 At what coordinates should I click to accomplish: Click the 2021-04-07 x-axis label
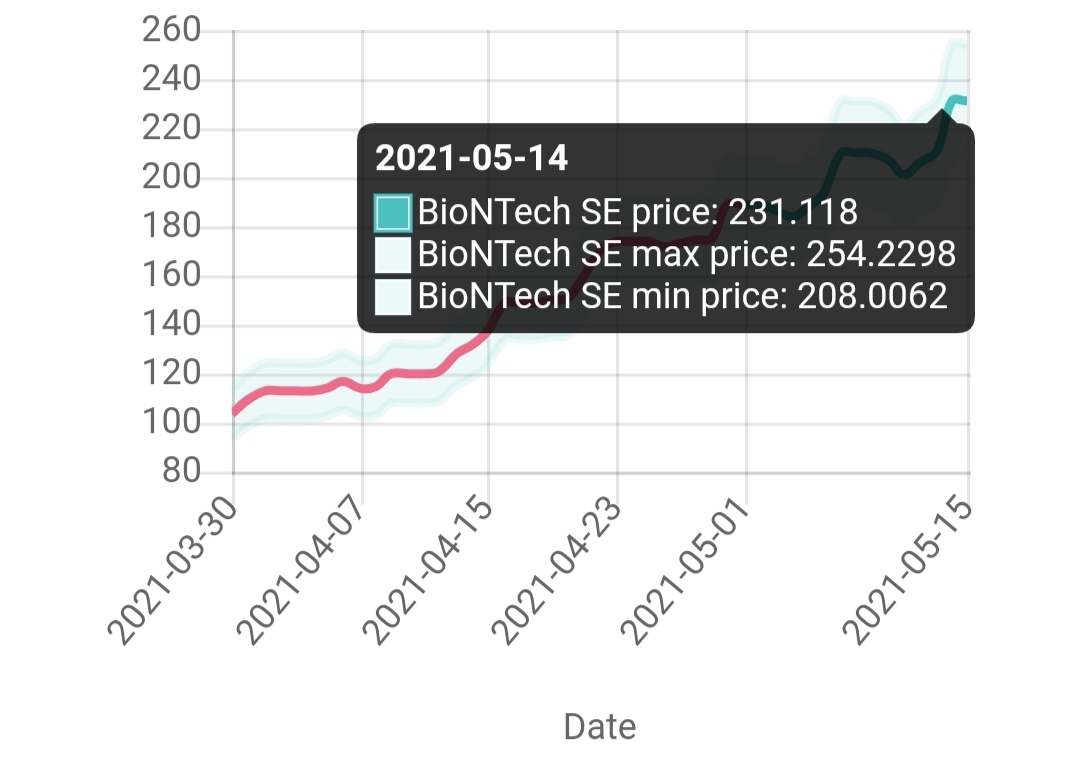tap(304, 572)
